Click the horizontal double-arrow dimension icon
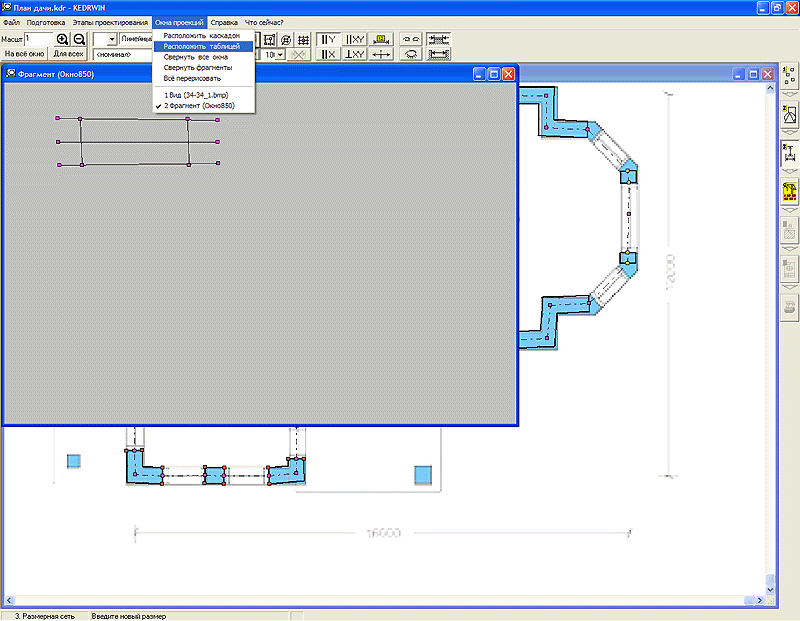 pyautogui.click(x=381, y=54)
